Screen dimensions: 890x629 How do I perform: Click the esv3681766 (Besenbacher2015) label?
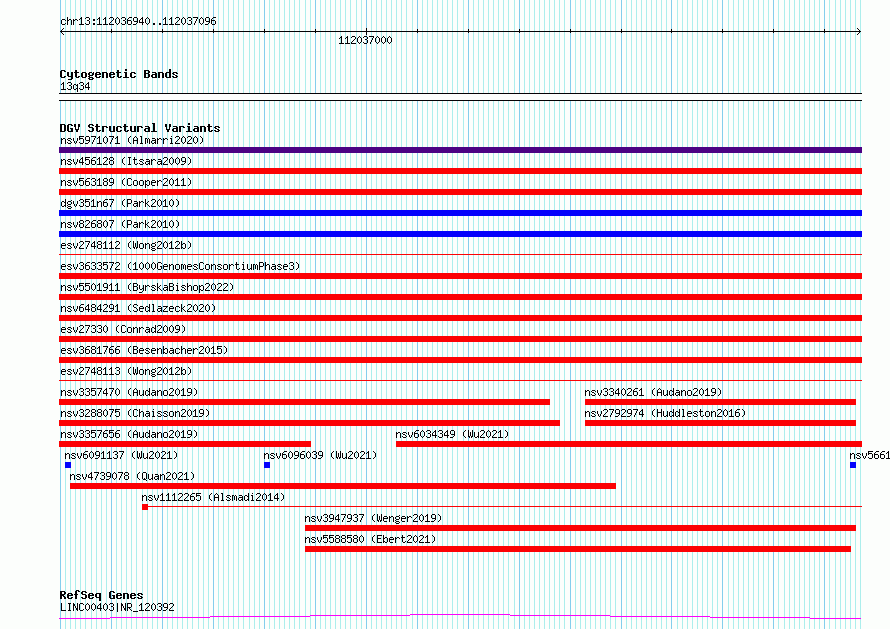[144, 350]
